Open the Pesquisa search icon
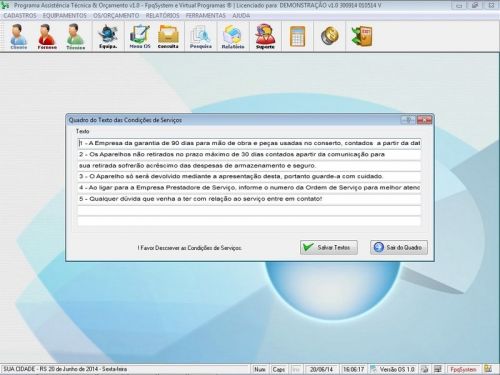This screenshot has width=500, height=375. [201, 37]
